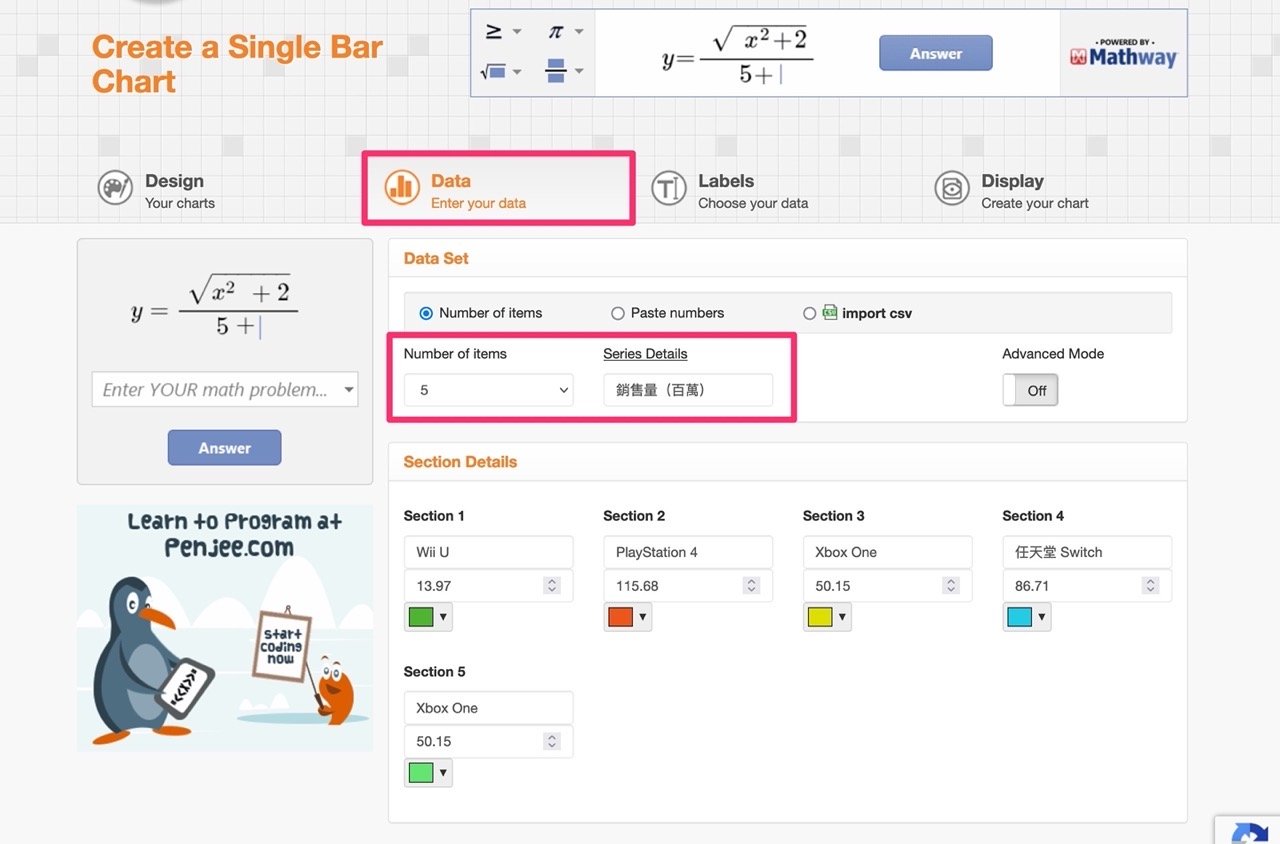The height and width of the screenshot is (844, 1280).
Task: Click the math formula in top Mathway banner
Action: click(x=737, y=57)
